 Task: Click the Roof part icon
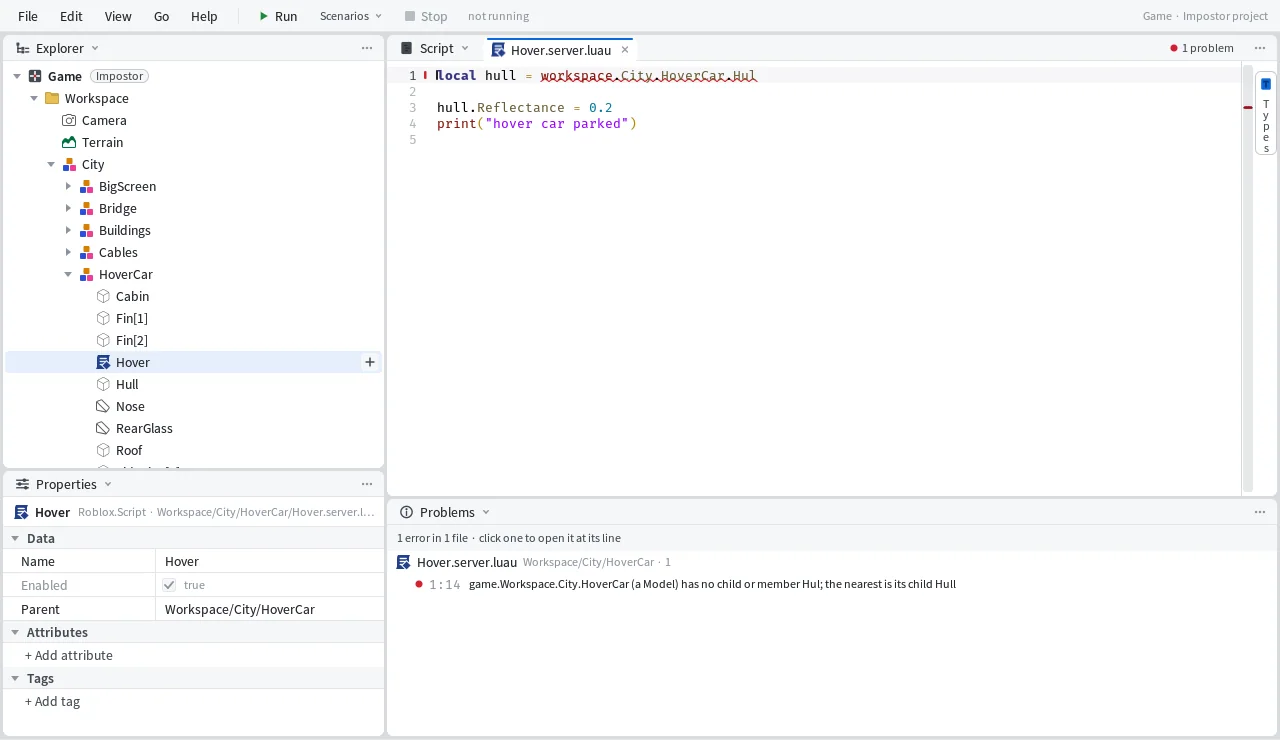pyautogui.click(x=103, y=450)
